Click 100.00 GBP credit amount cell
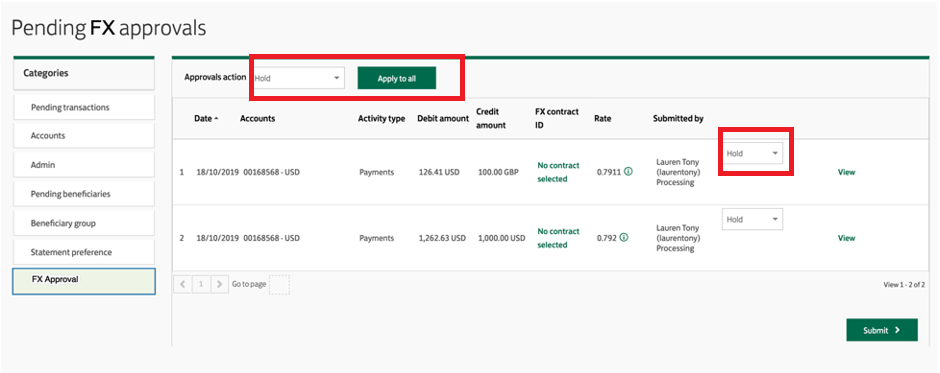The image size is (940, 373). (498, 172)
